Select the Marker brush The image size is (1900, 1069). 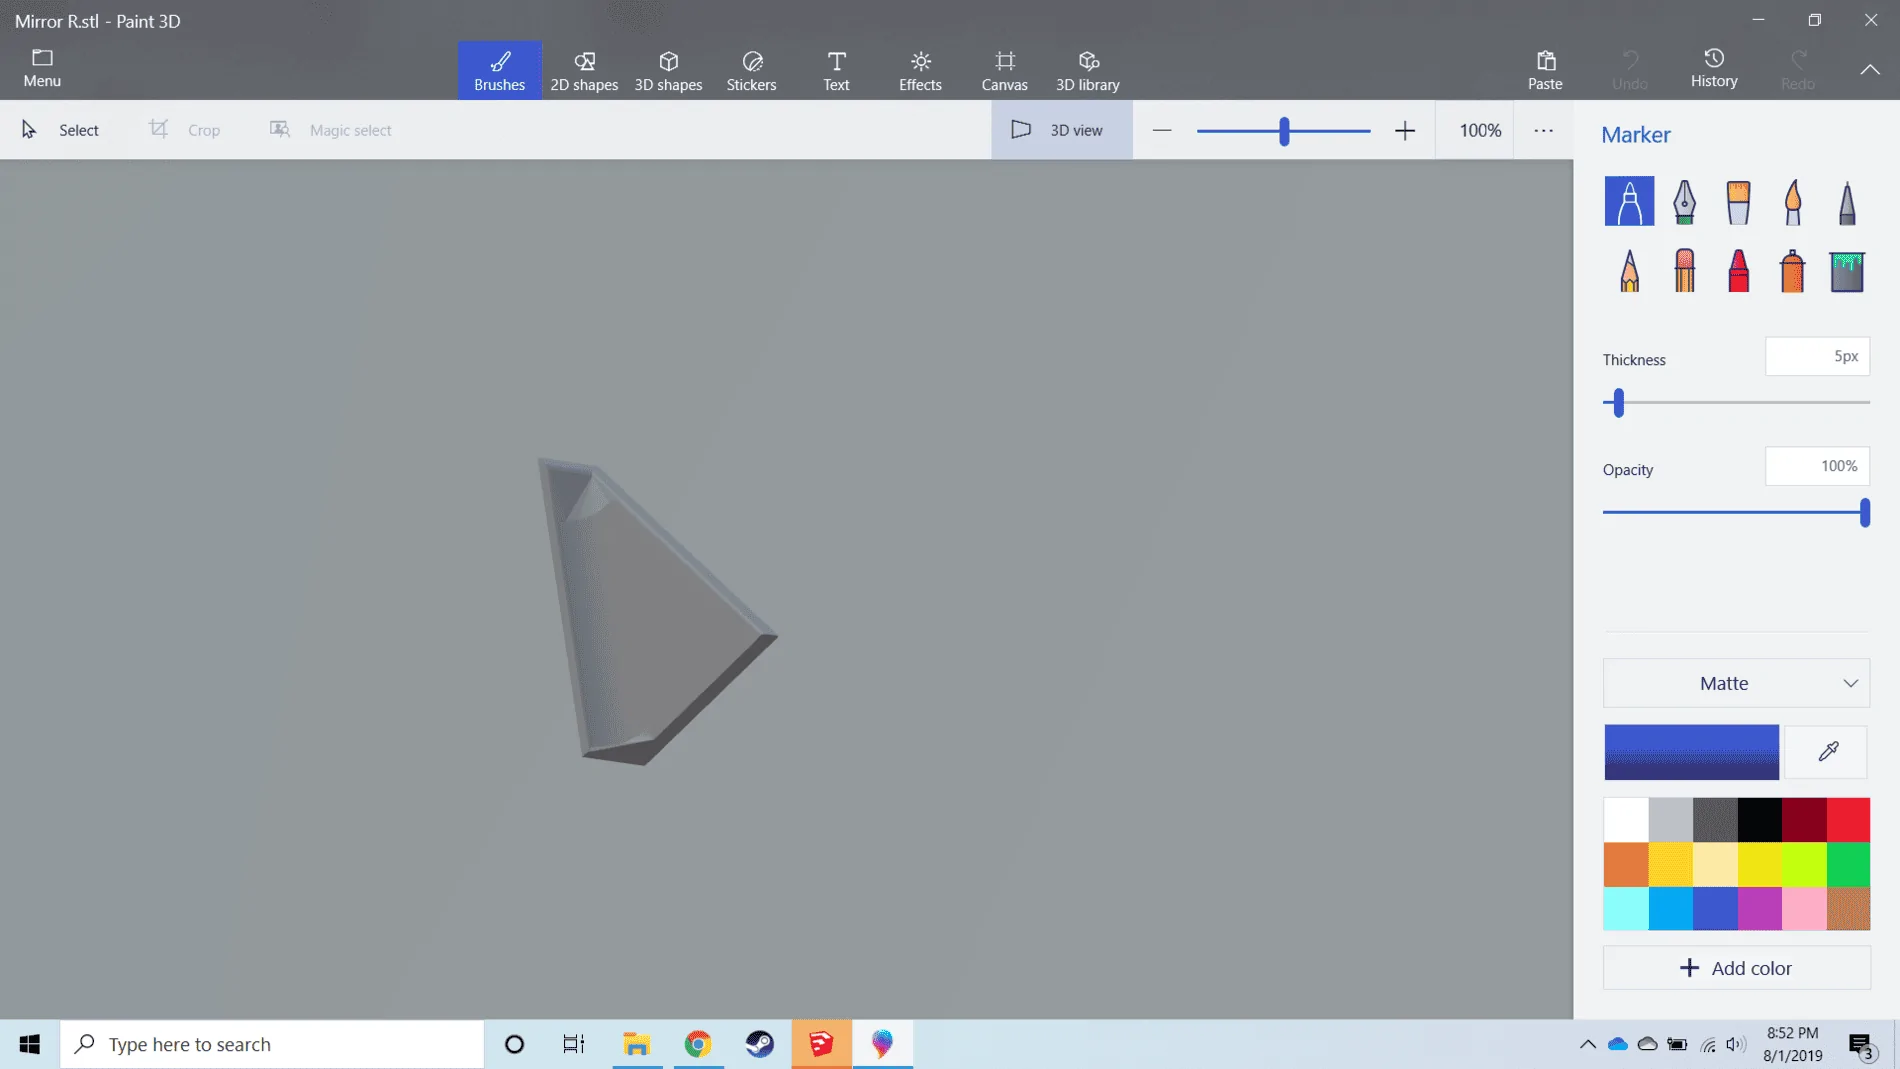tap(1629, 201)
